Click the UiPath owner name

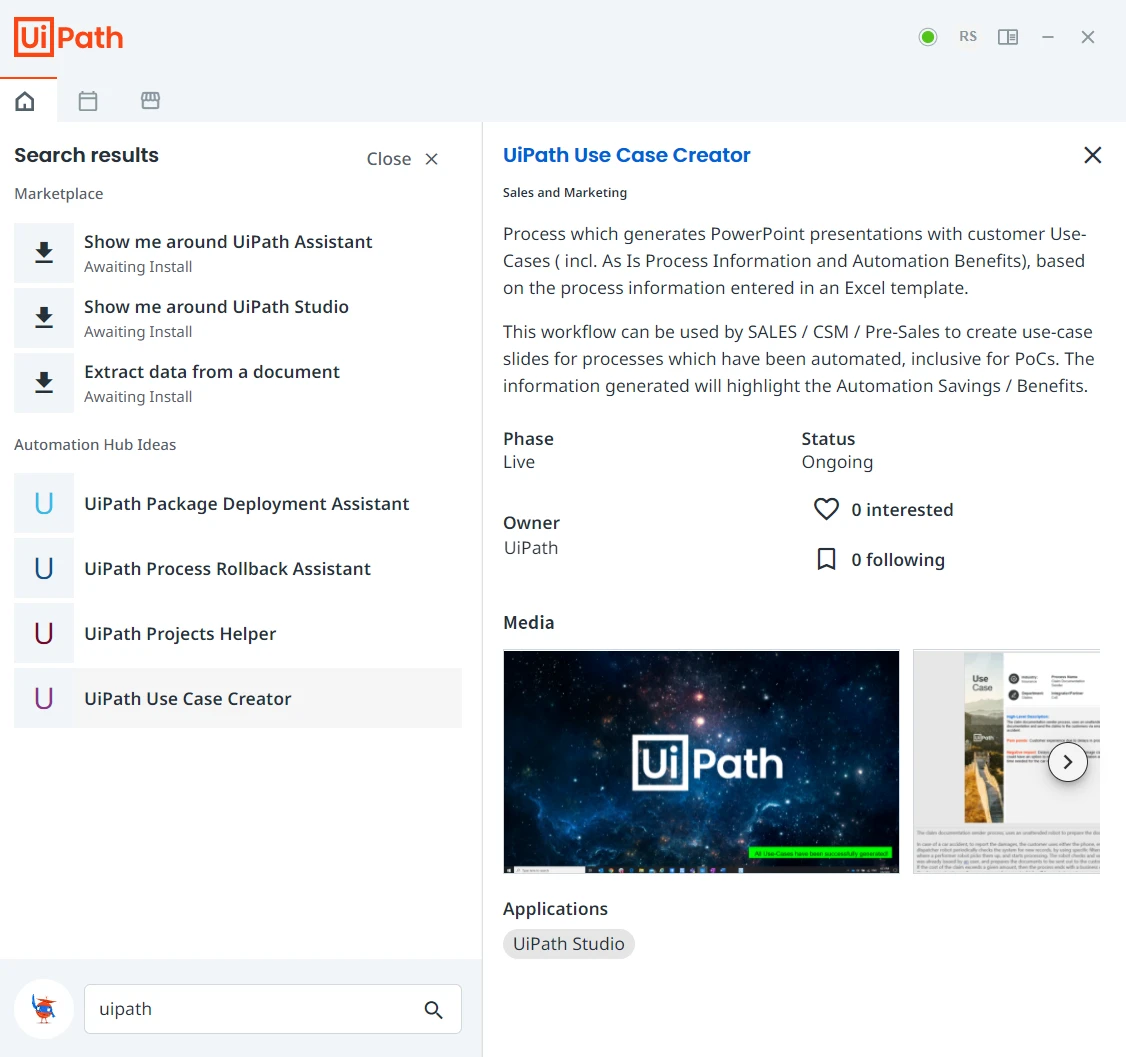[531, 548]
